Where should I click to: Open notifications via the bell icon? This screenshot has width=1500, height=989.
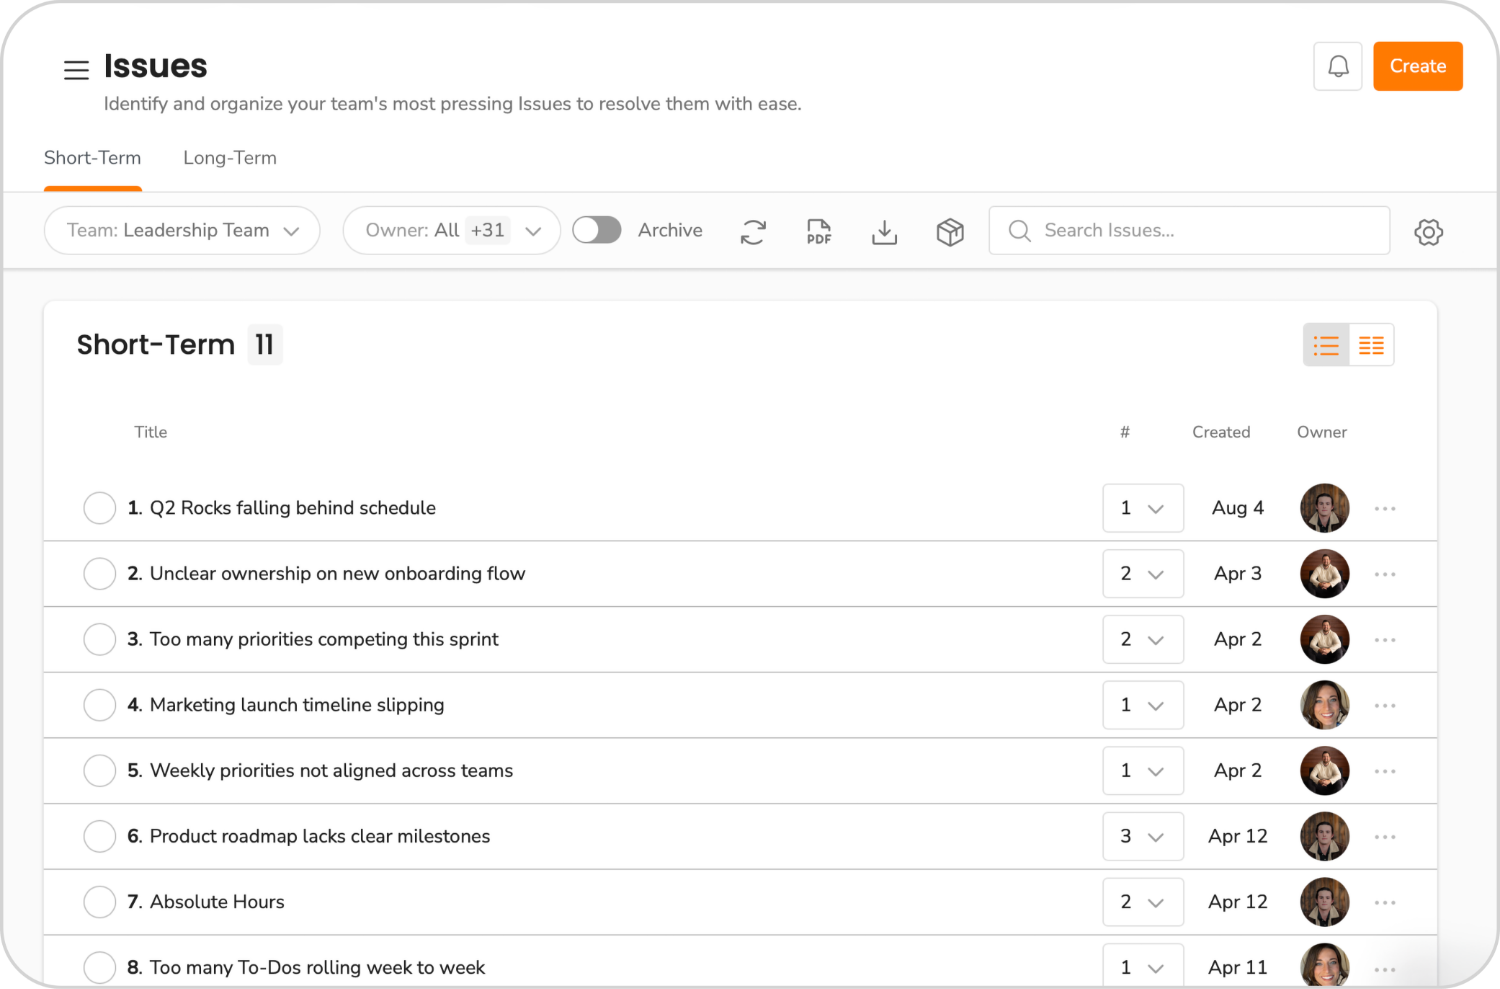(1337, 66)
